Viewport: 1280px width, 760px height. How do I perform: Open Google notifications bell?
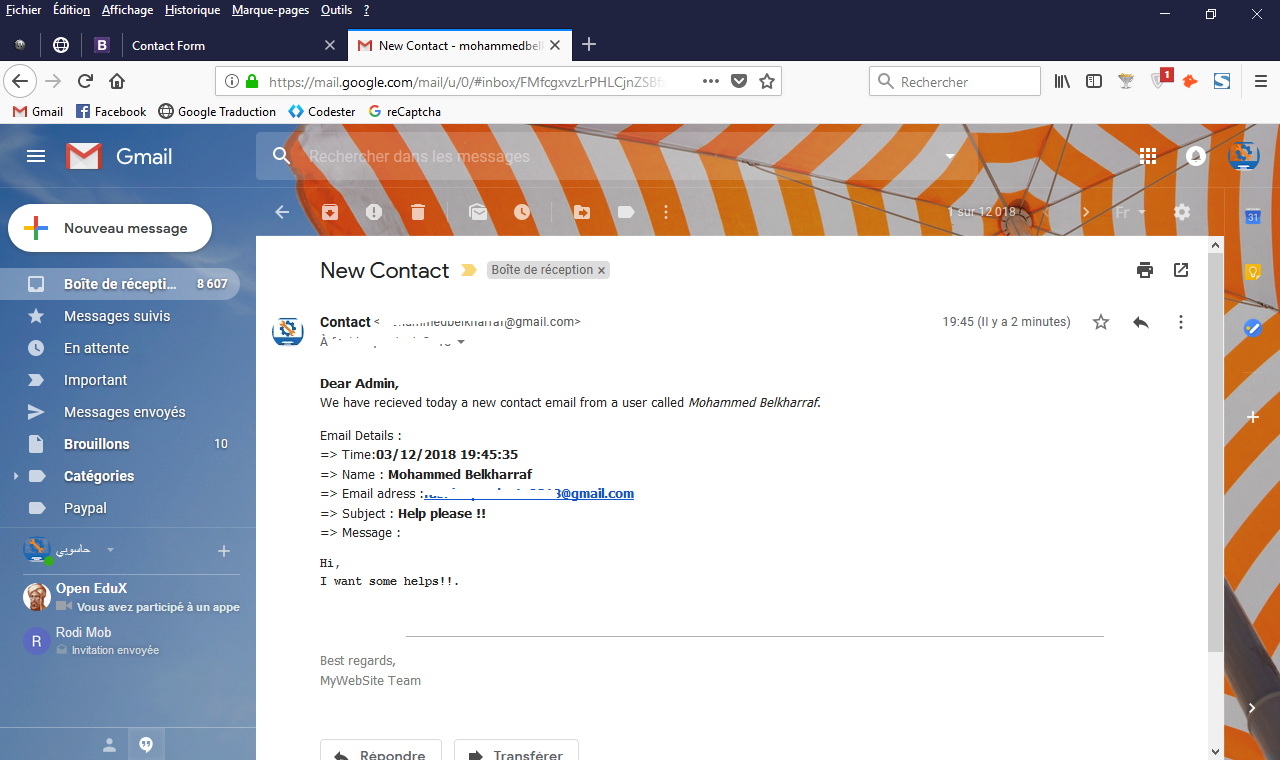[x=1196, y=156]
